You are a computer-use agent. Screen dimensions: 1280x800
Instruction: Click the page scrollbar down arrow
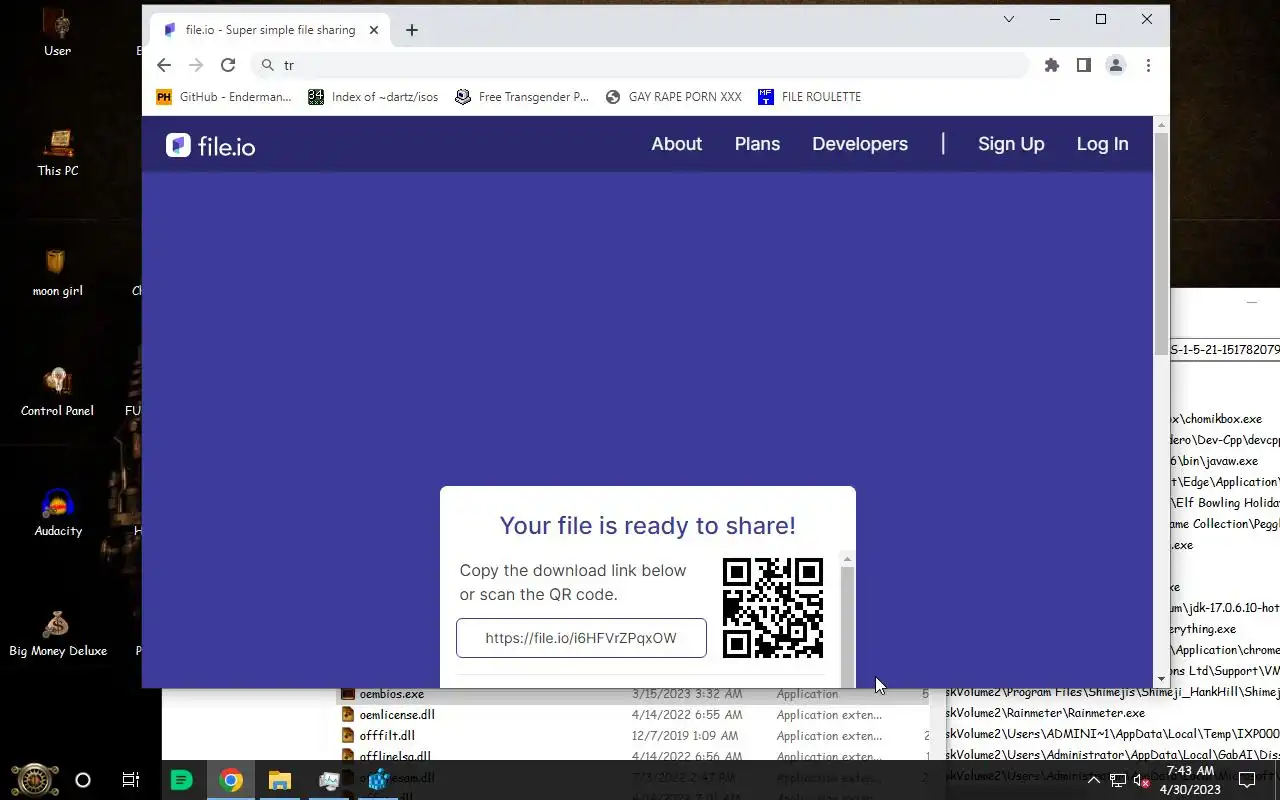pos(1161,679)
